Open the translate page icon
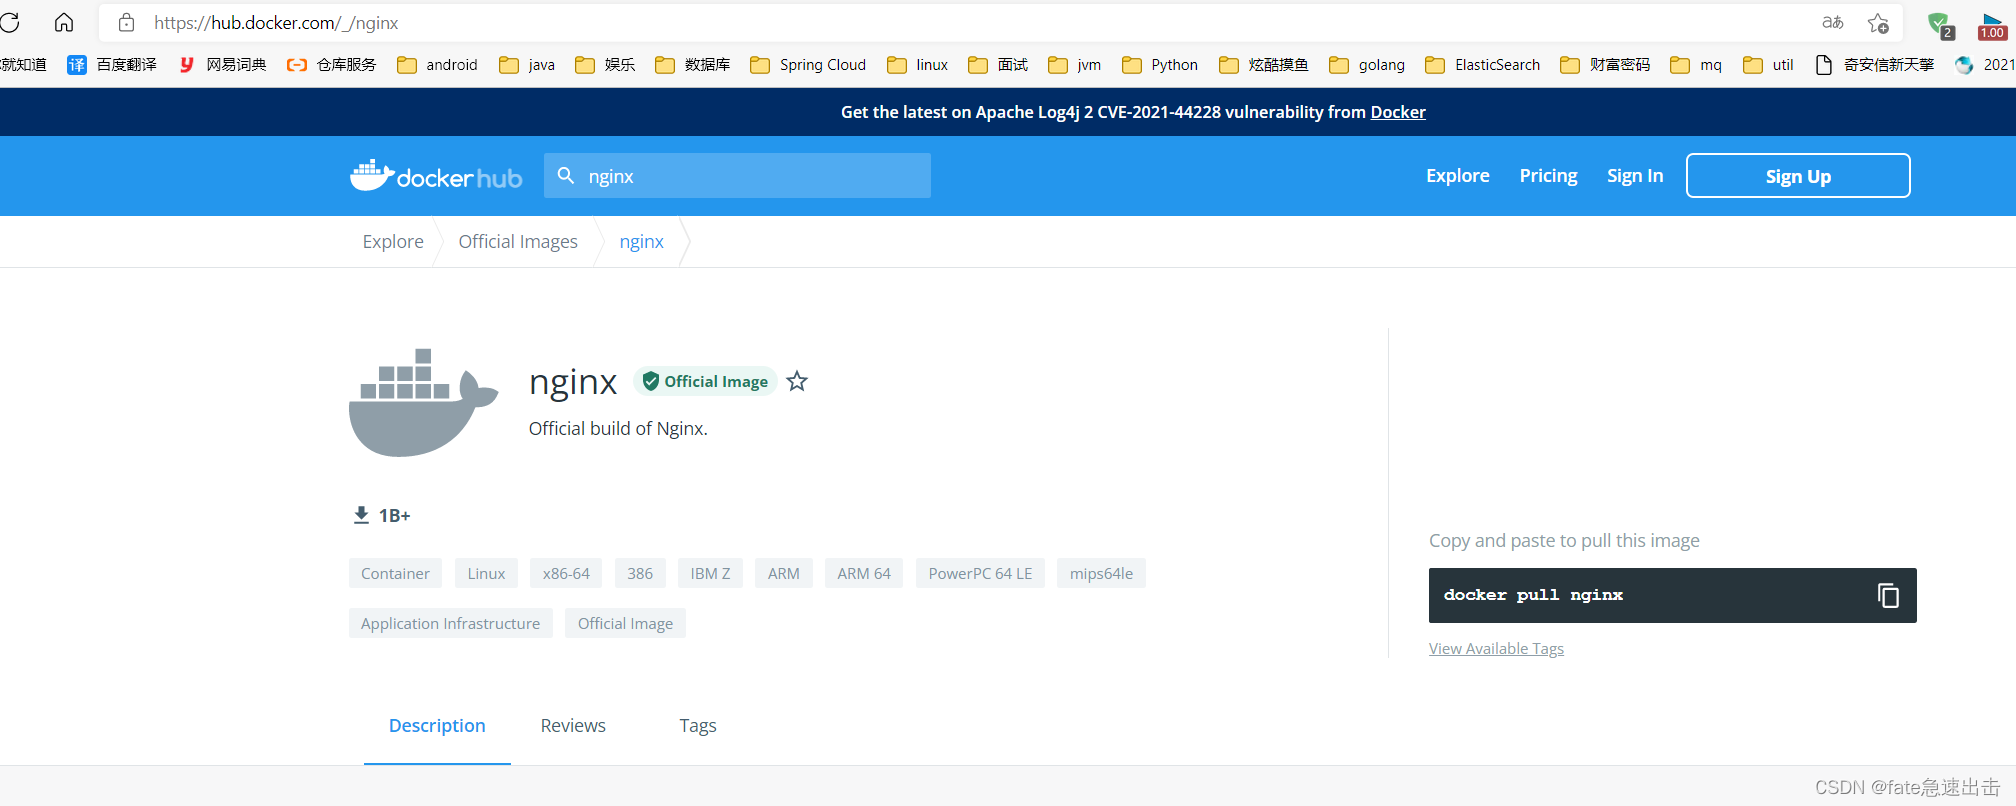2016x806 pixels. click(x=1833, y=22)
